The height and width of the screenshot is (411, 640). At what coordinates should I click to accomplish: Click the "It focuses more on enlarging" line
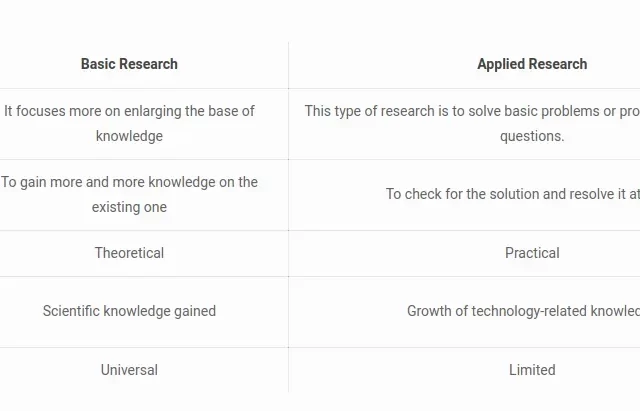[x=129, y=111]
